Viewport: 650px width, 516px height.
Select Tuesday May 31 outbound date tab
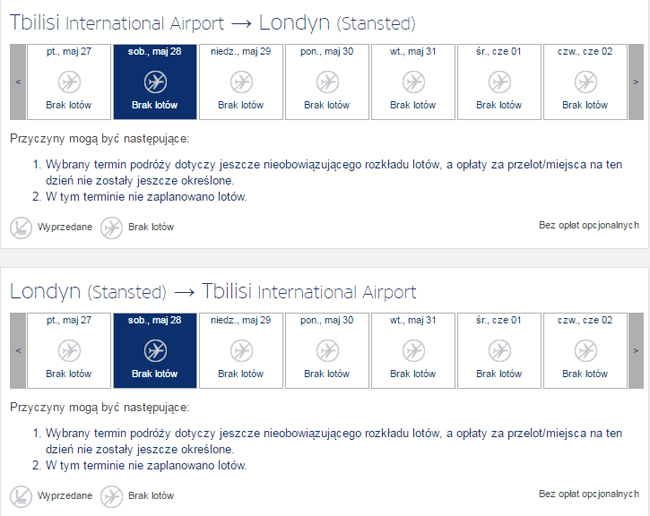click(413, 82)
